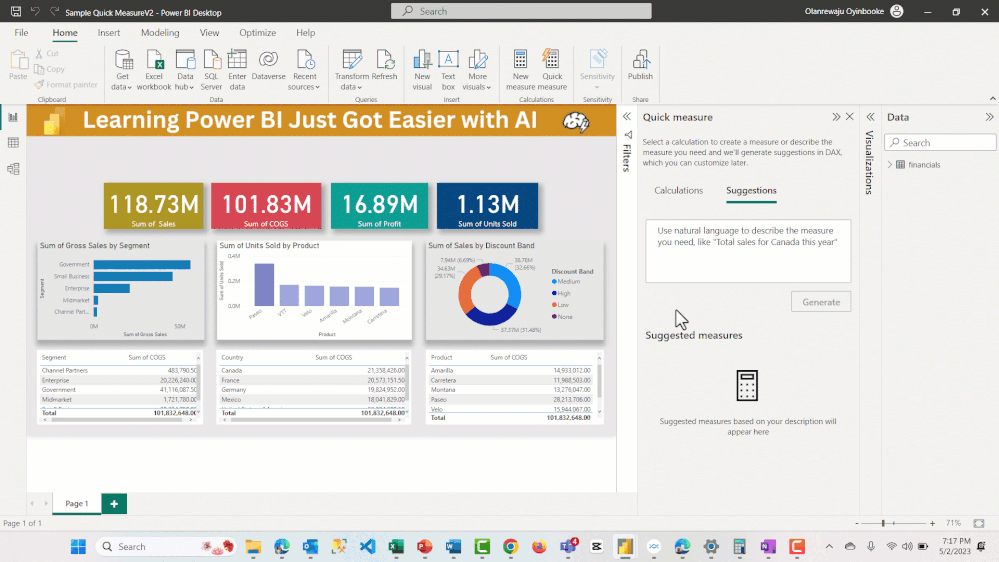Click the title bar Search box

(521, 11)
